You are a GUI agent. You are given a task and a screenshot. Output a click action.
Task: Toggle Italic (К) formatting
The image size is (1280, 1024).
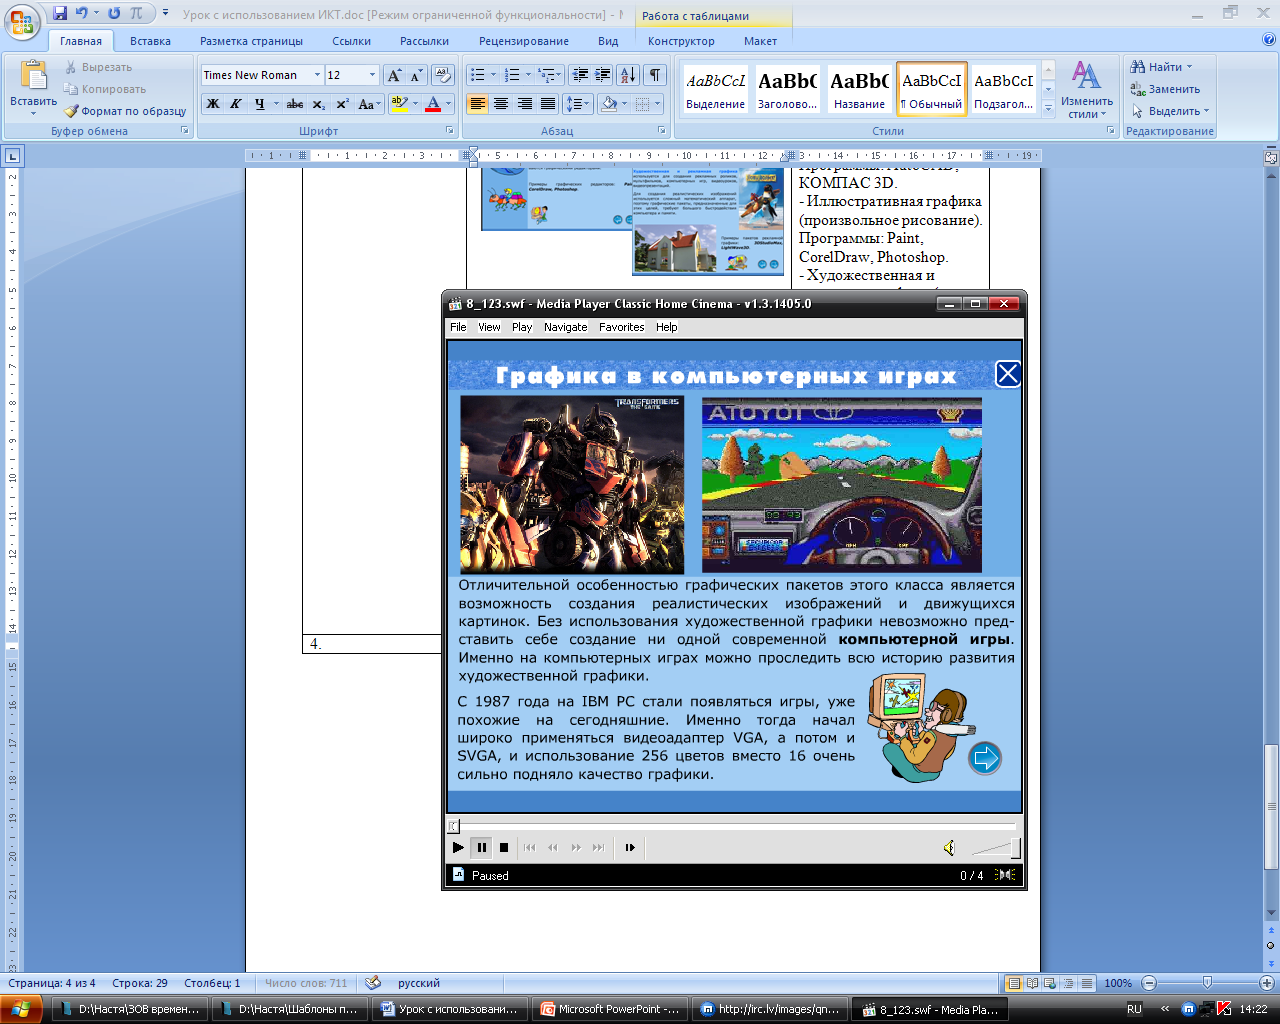click(x=236, y=104)
